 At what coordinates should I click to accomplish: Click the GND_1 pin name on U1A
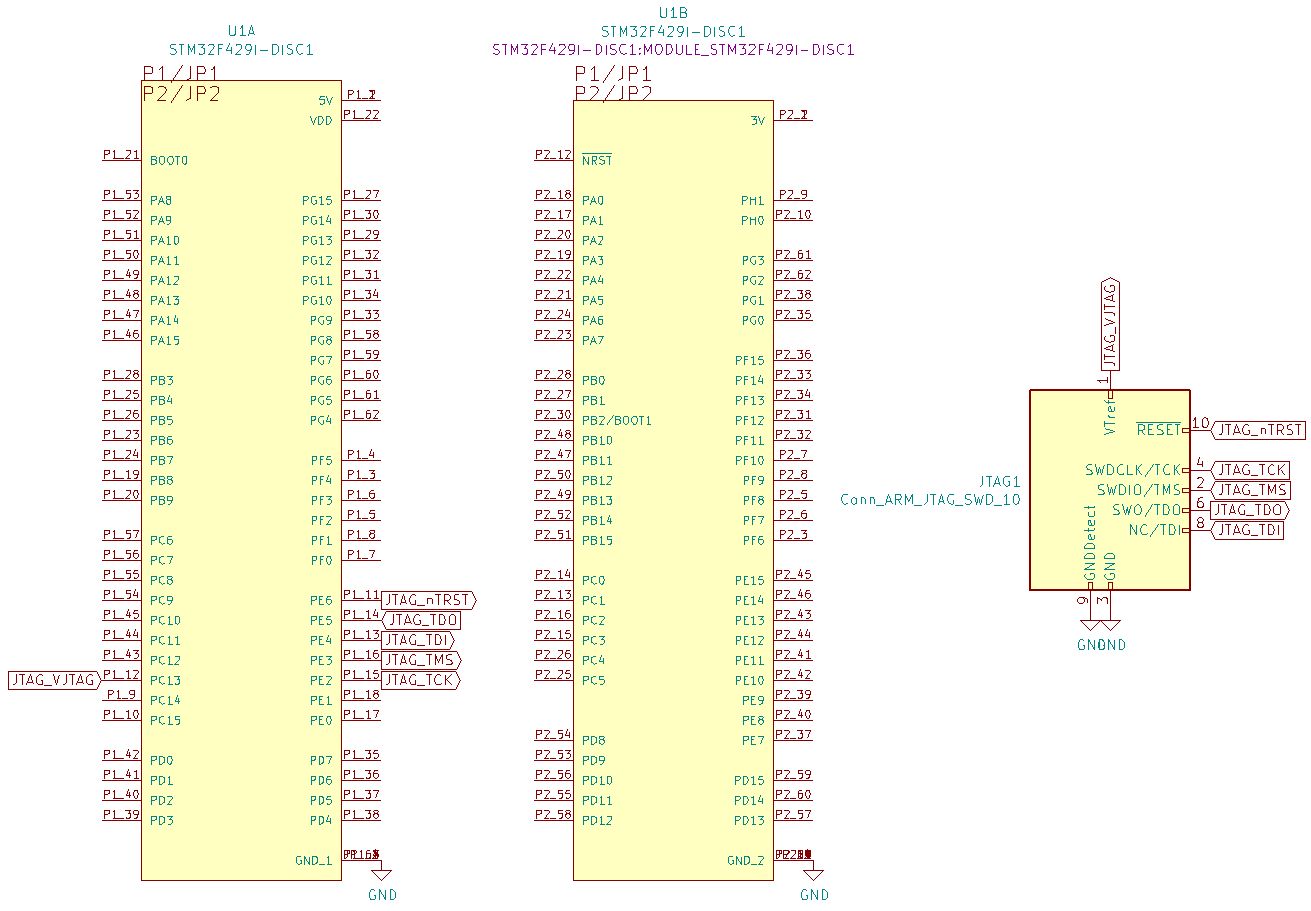[x=313, y=860]
